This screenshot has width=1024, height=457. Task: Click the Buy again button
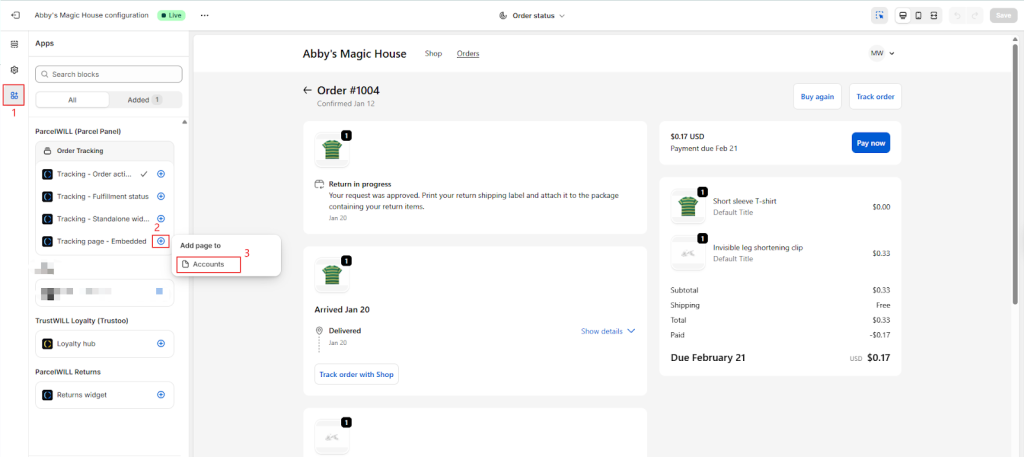pos(818,97)
